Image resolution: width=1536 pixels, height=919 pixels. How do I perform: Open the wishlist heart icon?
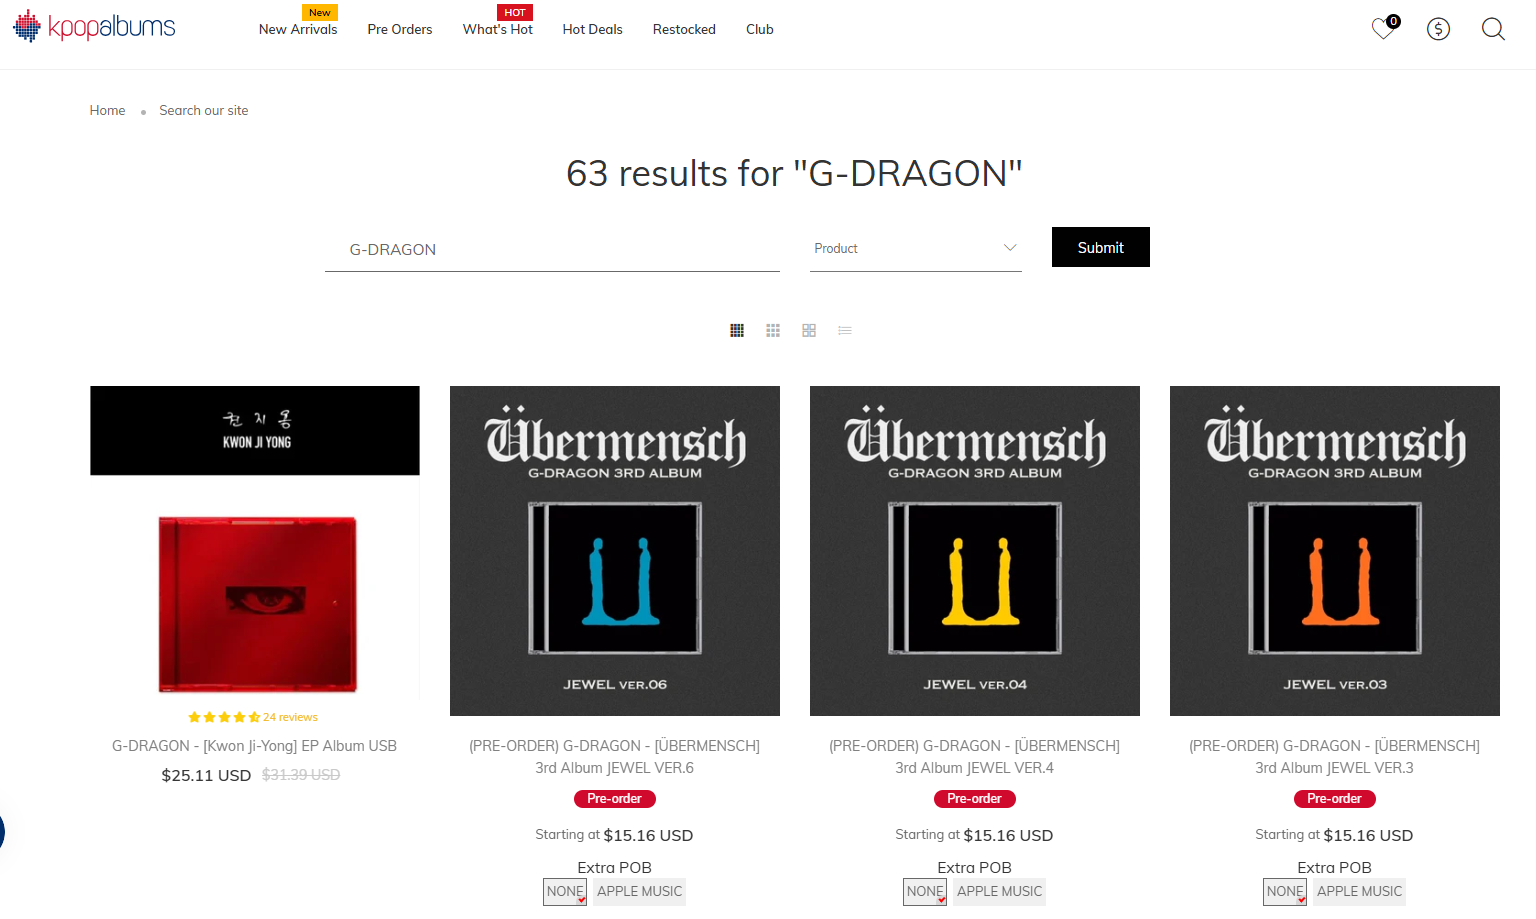[x=1383, y=29]
